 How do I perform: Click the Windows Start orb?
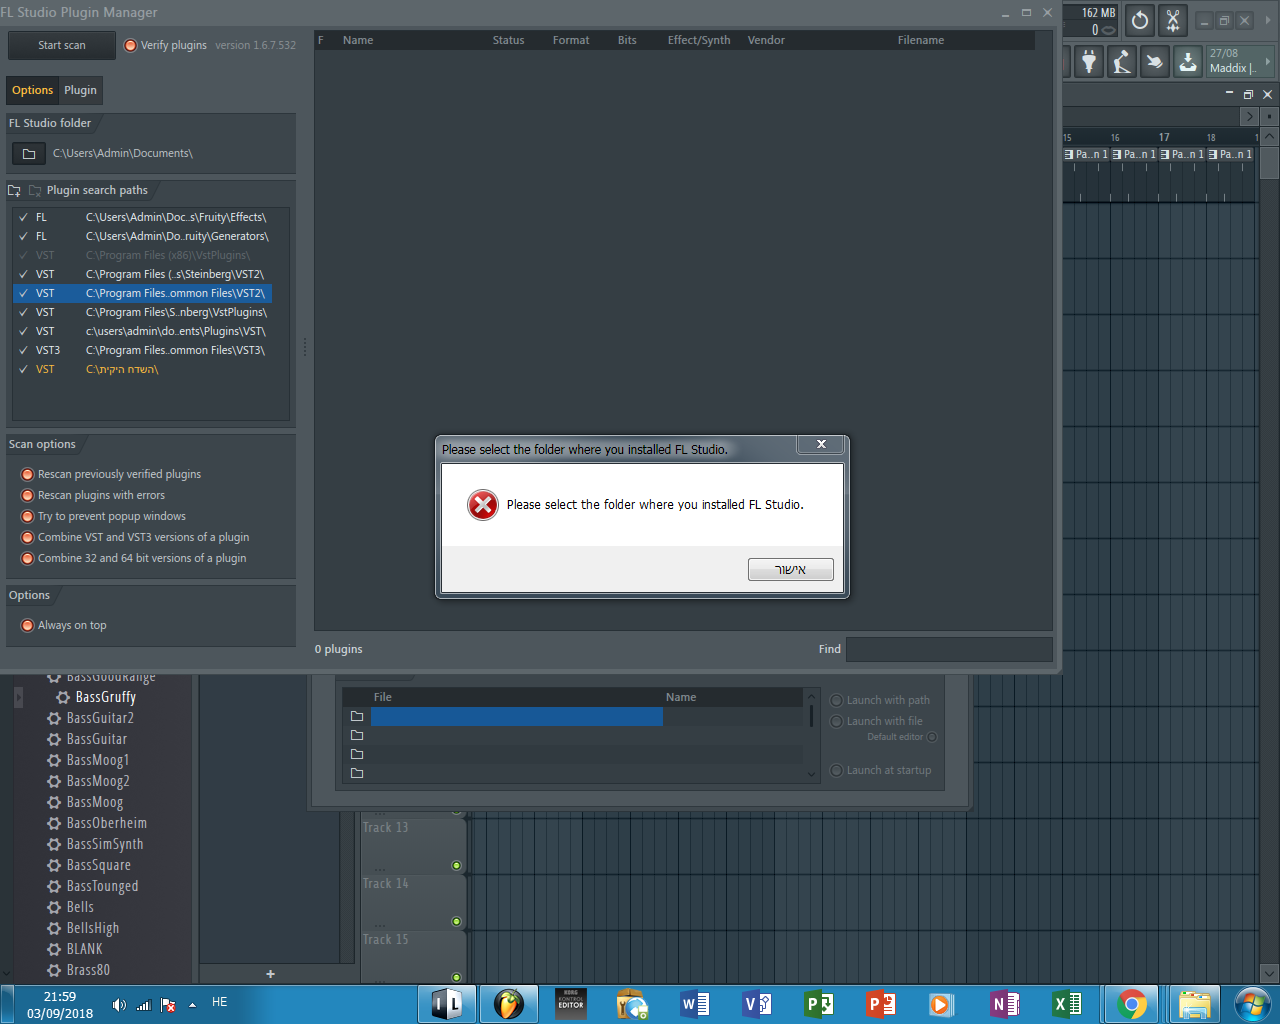[1252, 1004]
